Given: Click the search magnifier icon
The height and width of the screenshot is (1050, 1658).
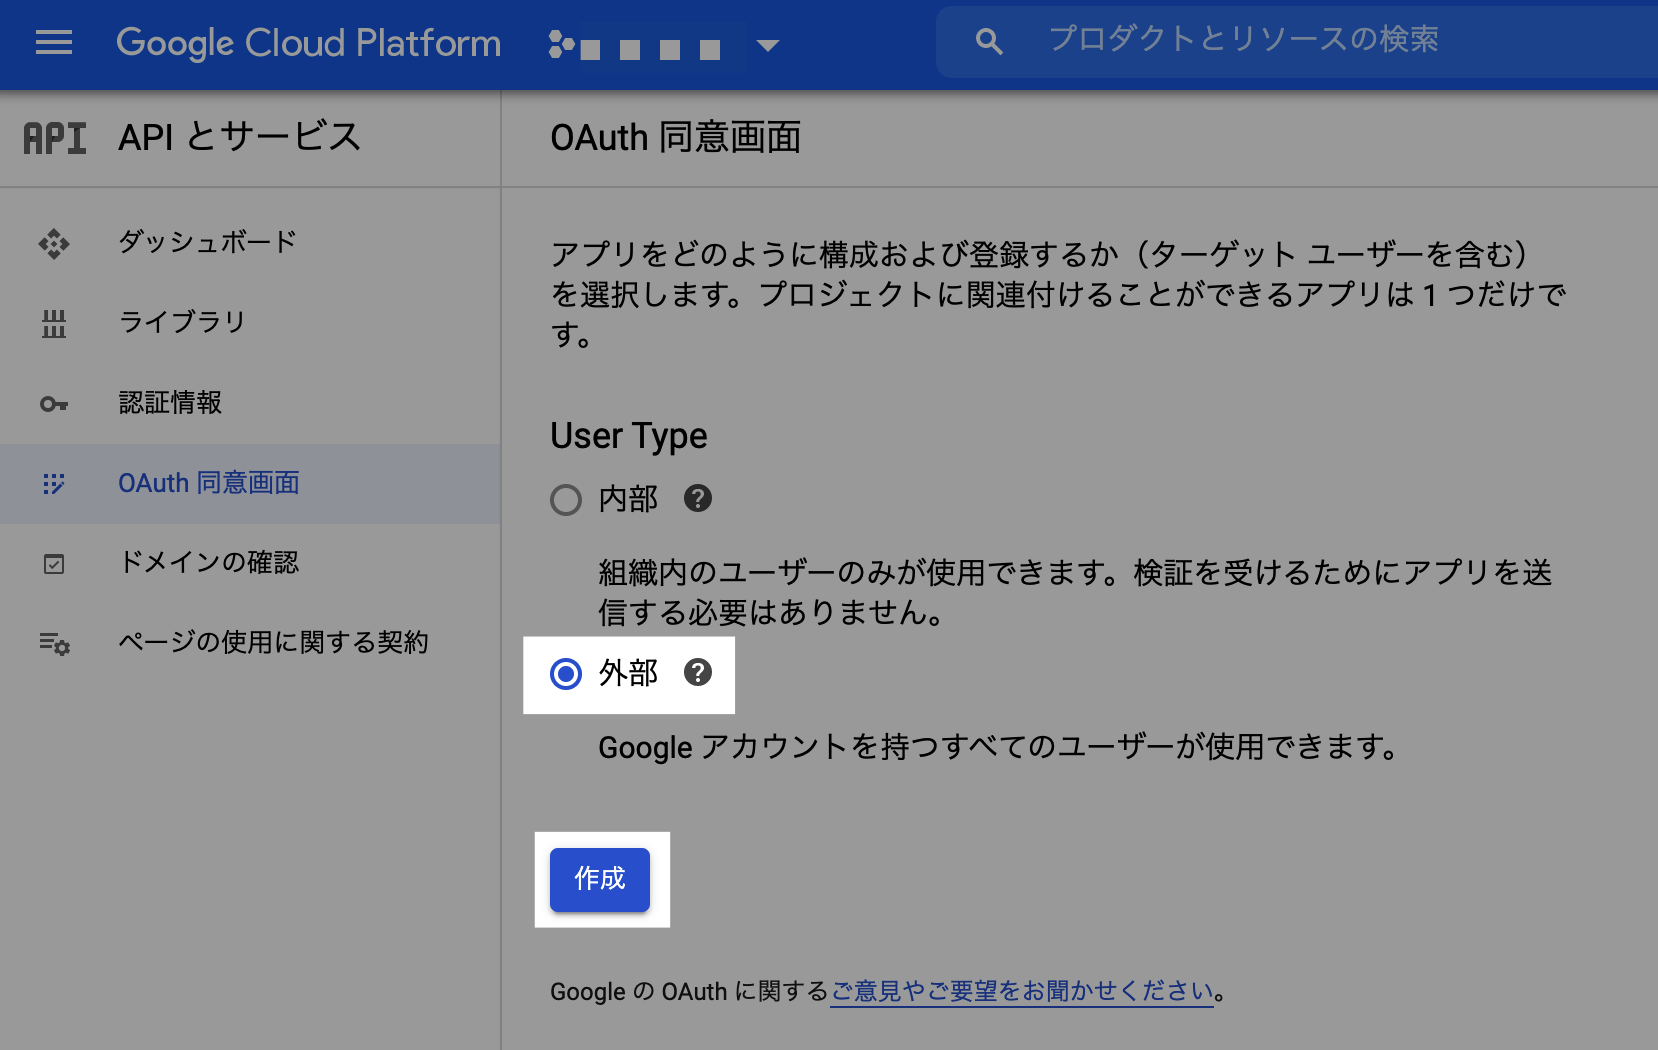Looking at the screenshot, I should [x=989, y=41].
